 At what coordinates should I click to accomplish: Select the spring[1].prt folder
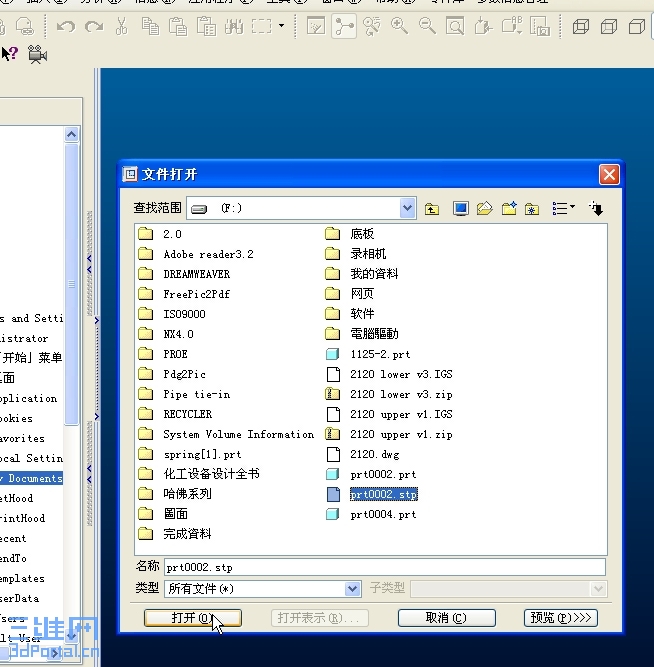(x=202, y=454)
